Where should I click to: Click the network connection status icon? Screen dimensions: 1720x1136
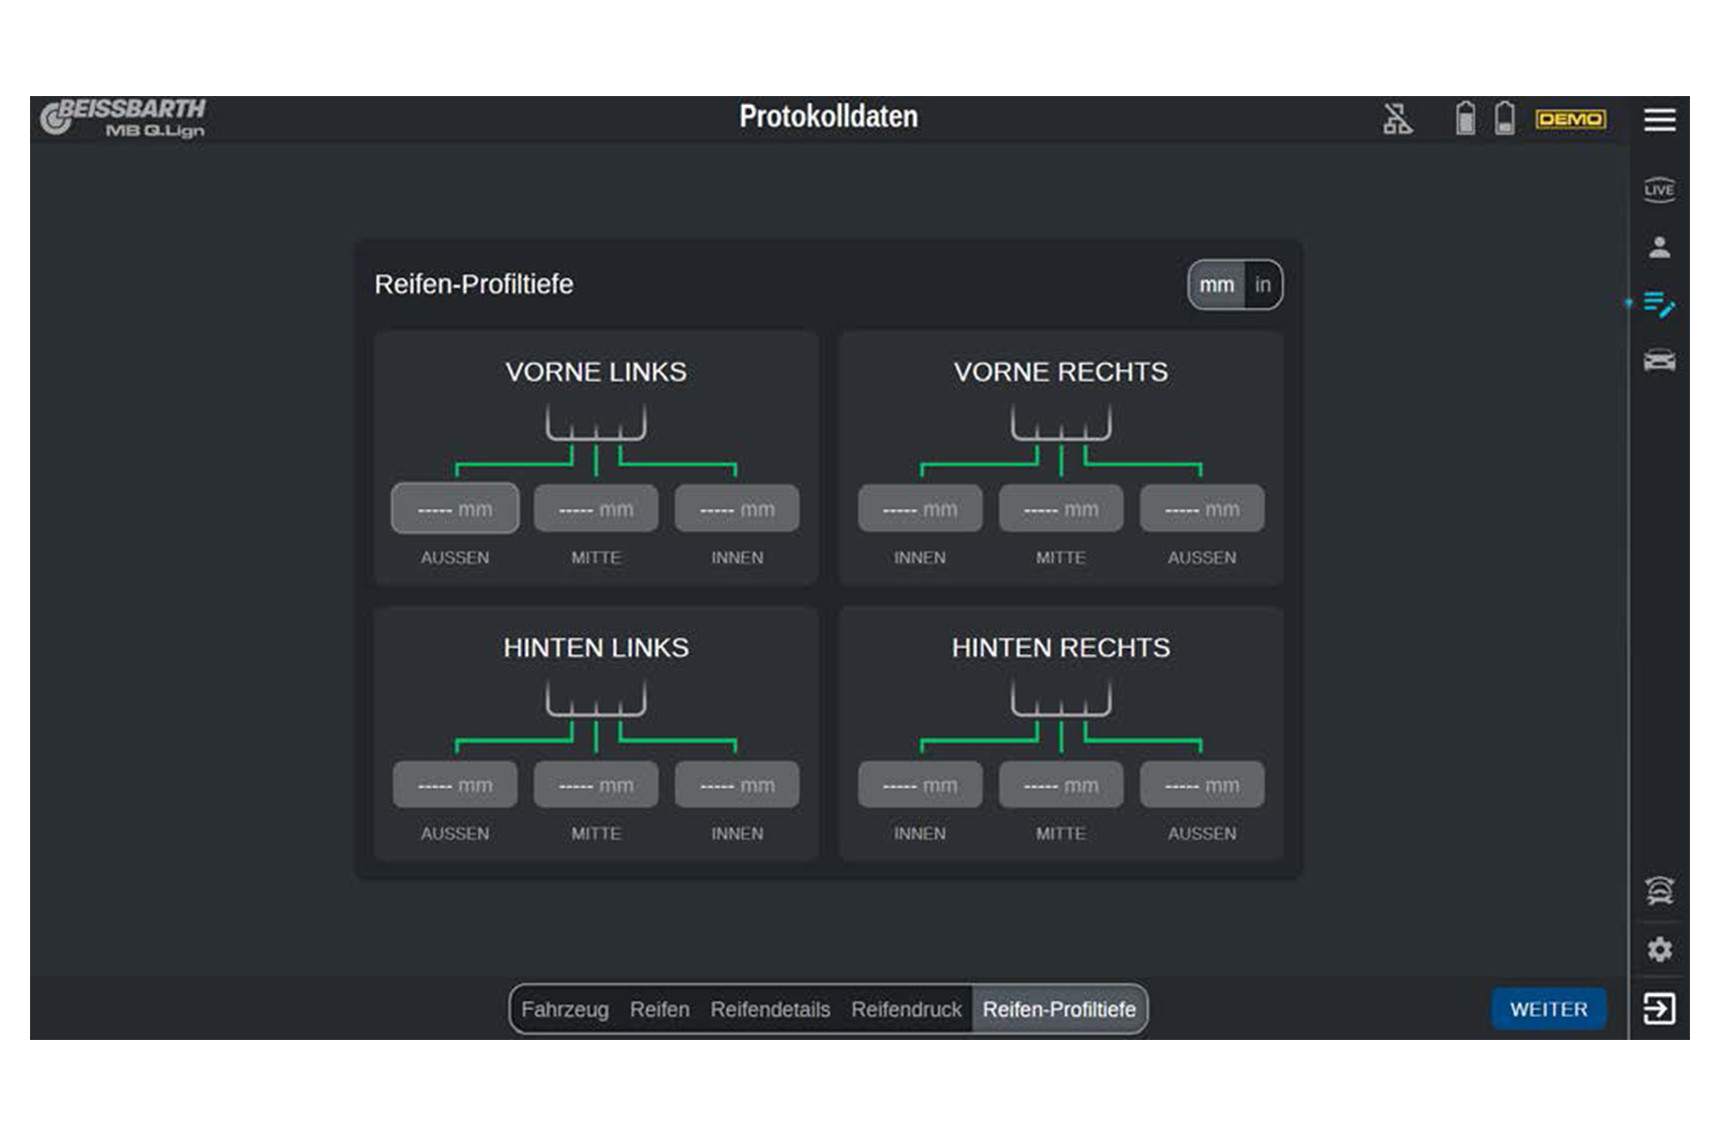tap(1397, 119)
